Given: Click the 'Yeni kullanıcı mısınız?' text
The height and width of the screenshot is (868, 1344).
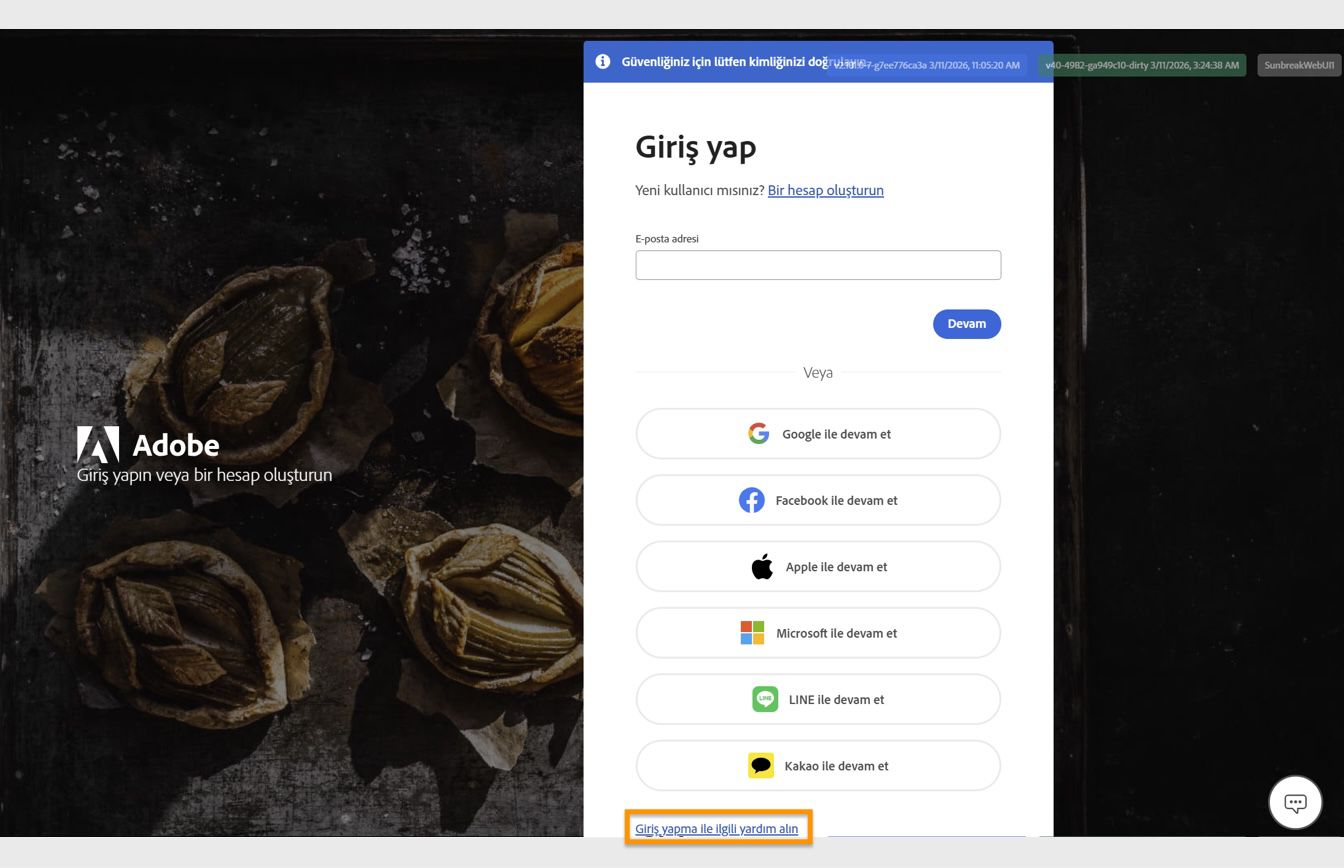Looking at the screenshot, I should (x=700, y=190).
